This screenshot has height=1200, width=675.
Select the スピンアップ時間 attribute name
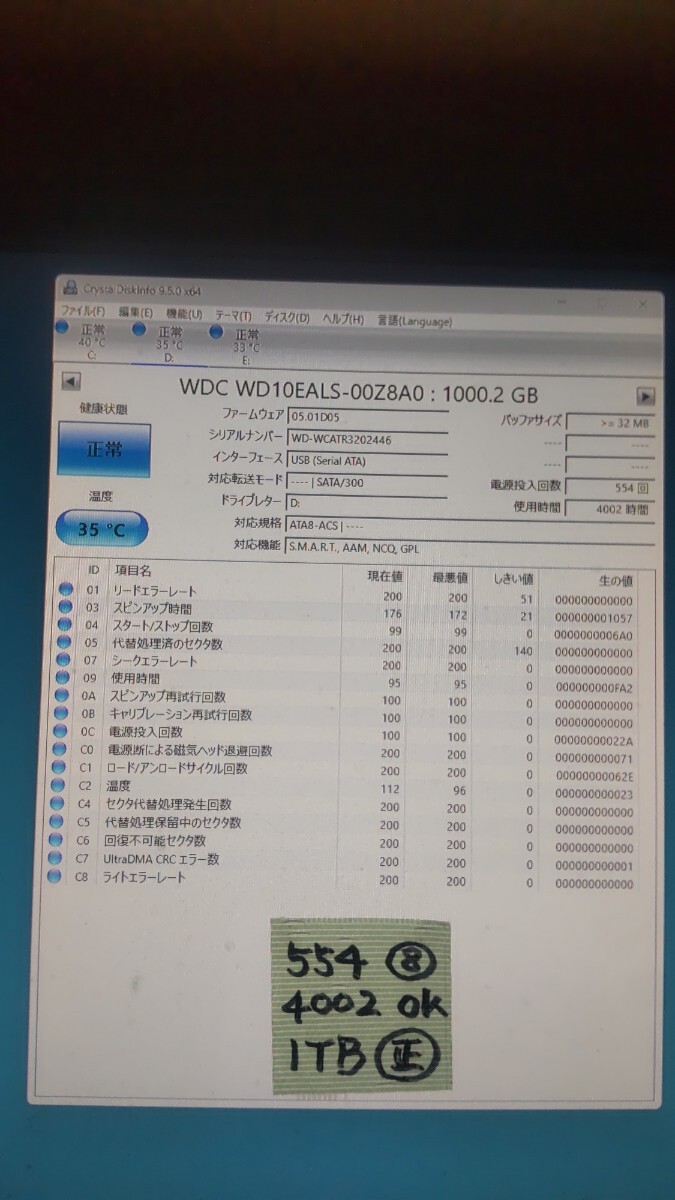click(152, 609)
